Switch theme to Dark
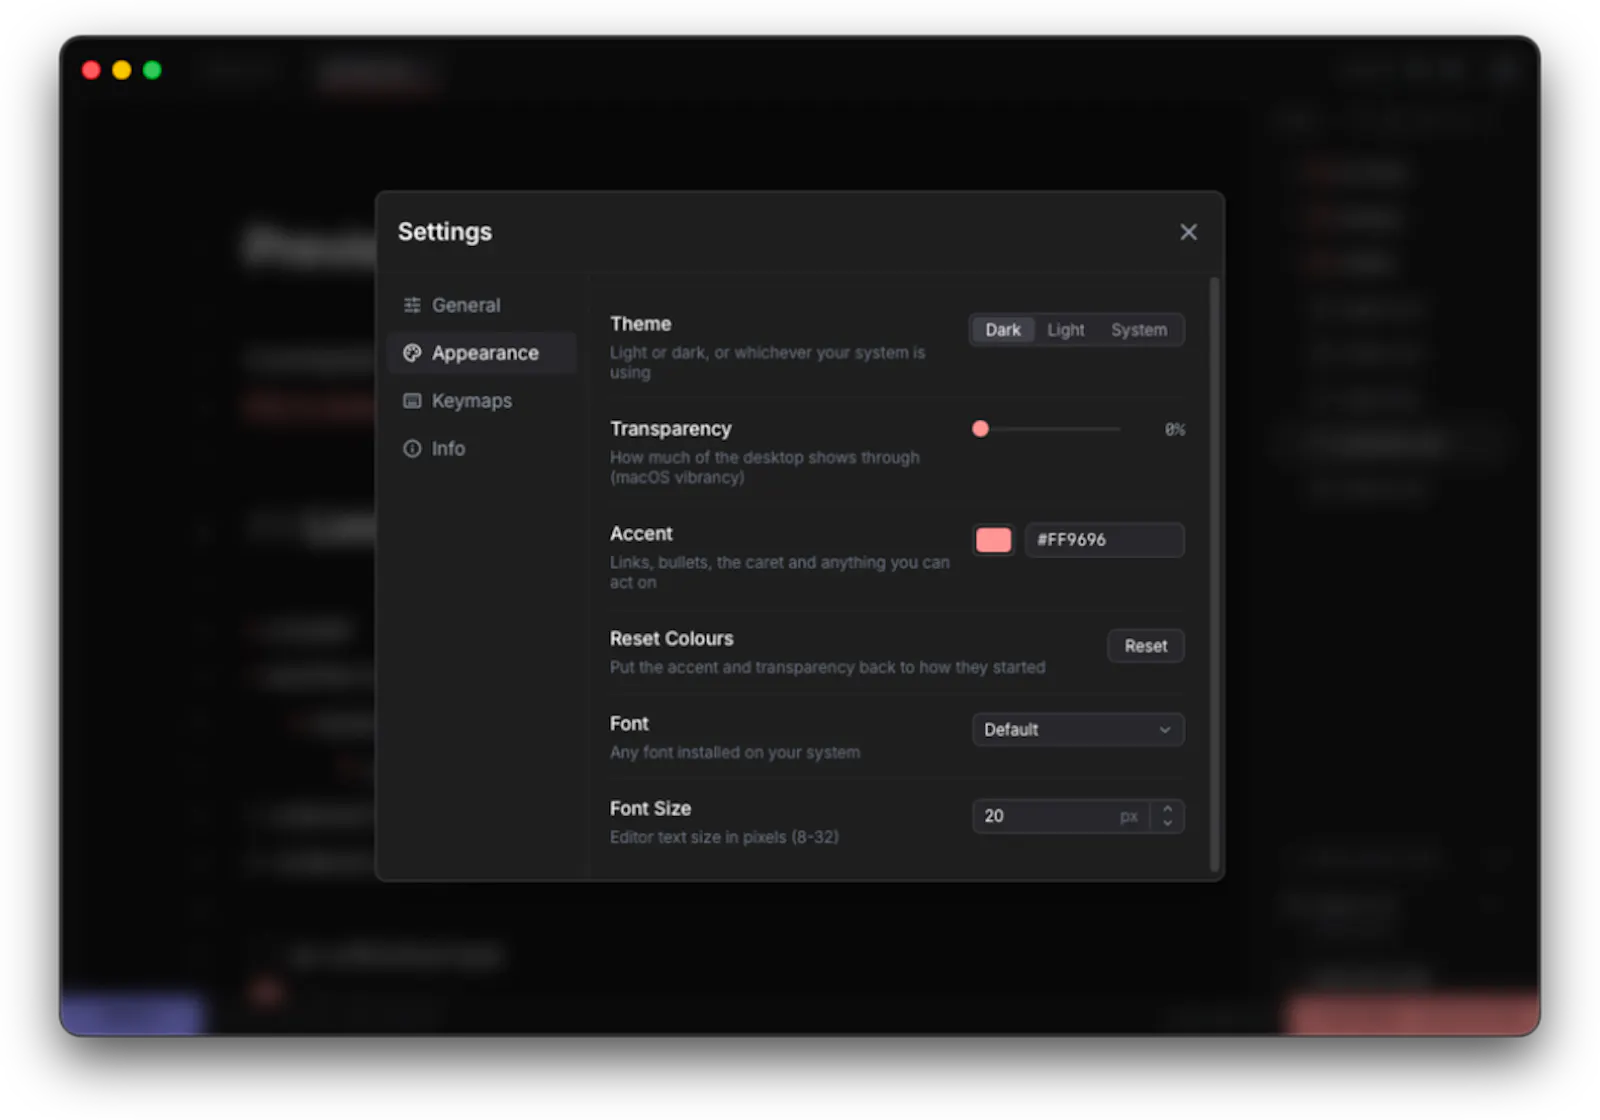Screen dimensions: 1600x1120 (x=1003, y=330)
